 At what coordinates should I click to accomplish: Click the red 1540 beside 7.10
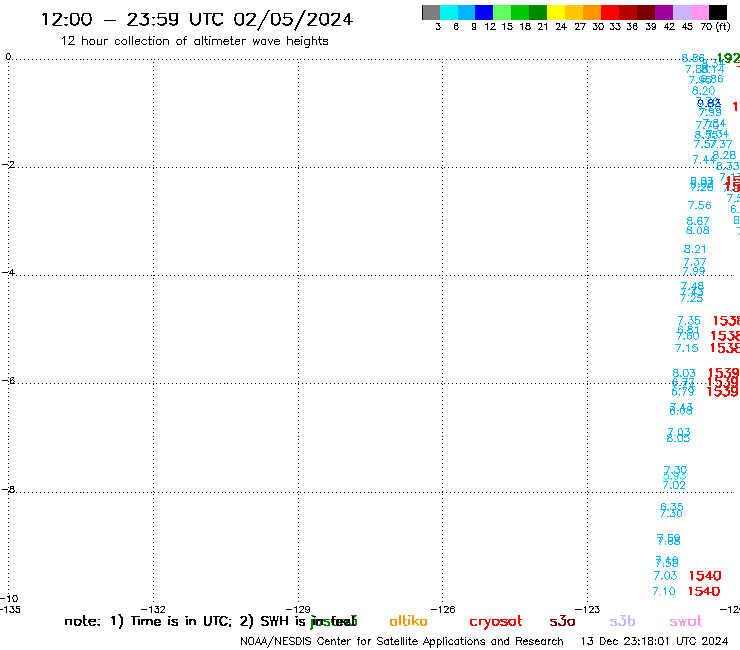coord(704,591)
